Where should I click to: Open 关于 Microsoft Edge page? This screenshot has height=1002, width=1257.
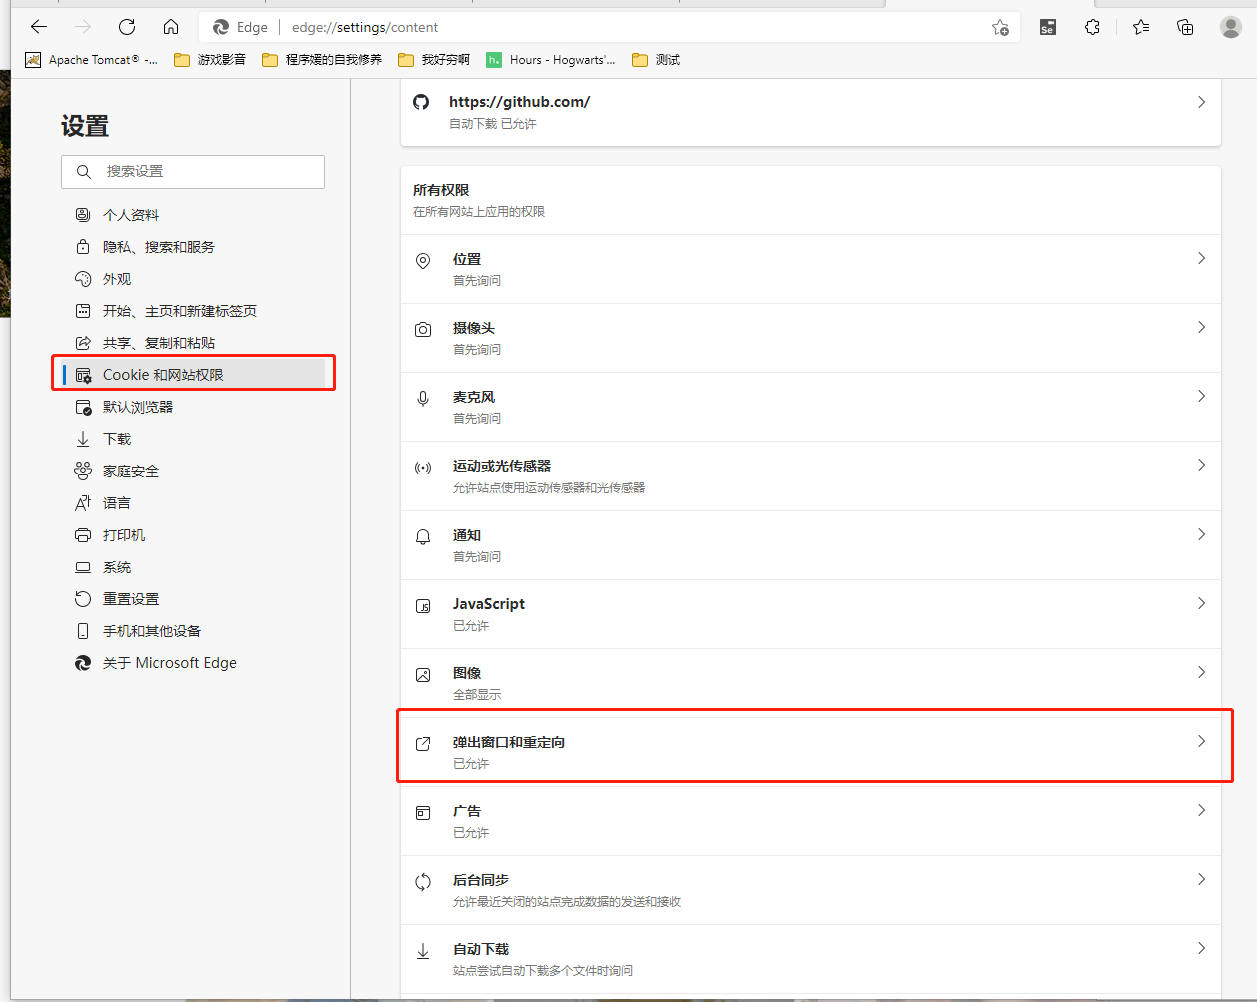pos(169,662)
